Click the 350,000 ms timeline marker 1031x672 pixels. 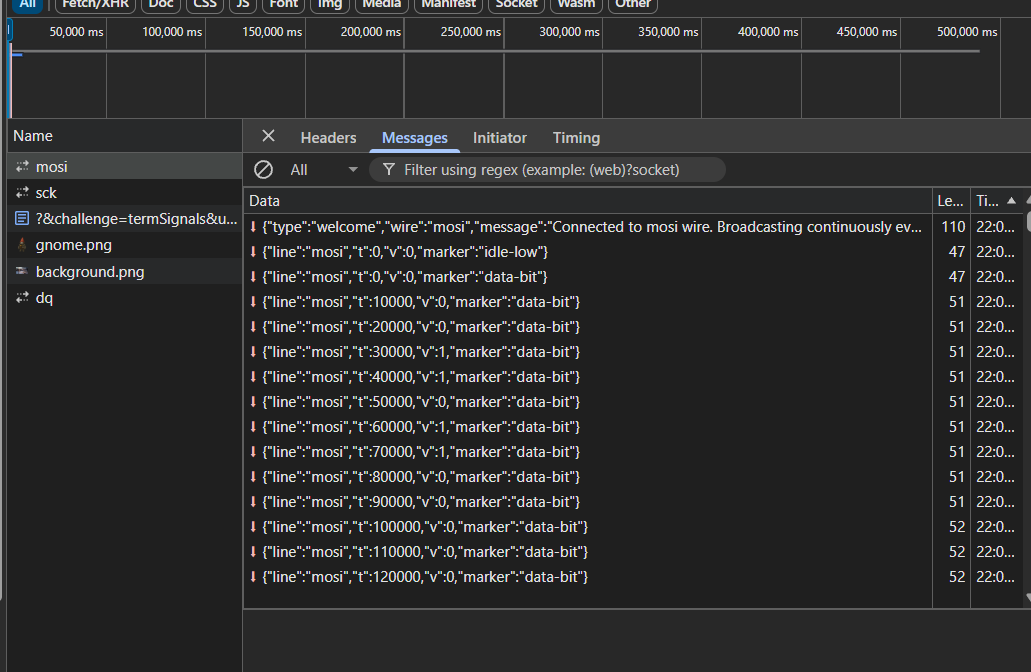(x=667, y=32)
